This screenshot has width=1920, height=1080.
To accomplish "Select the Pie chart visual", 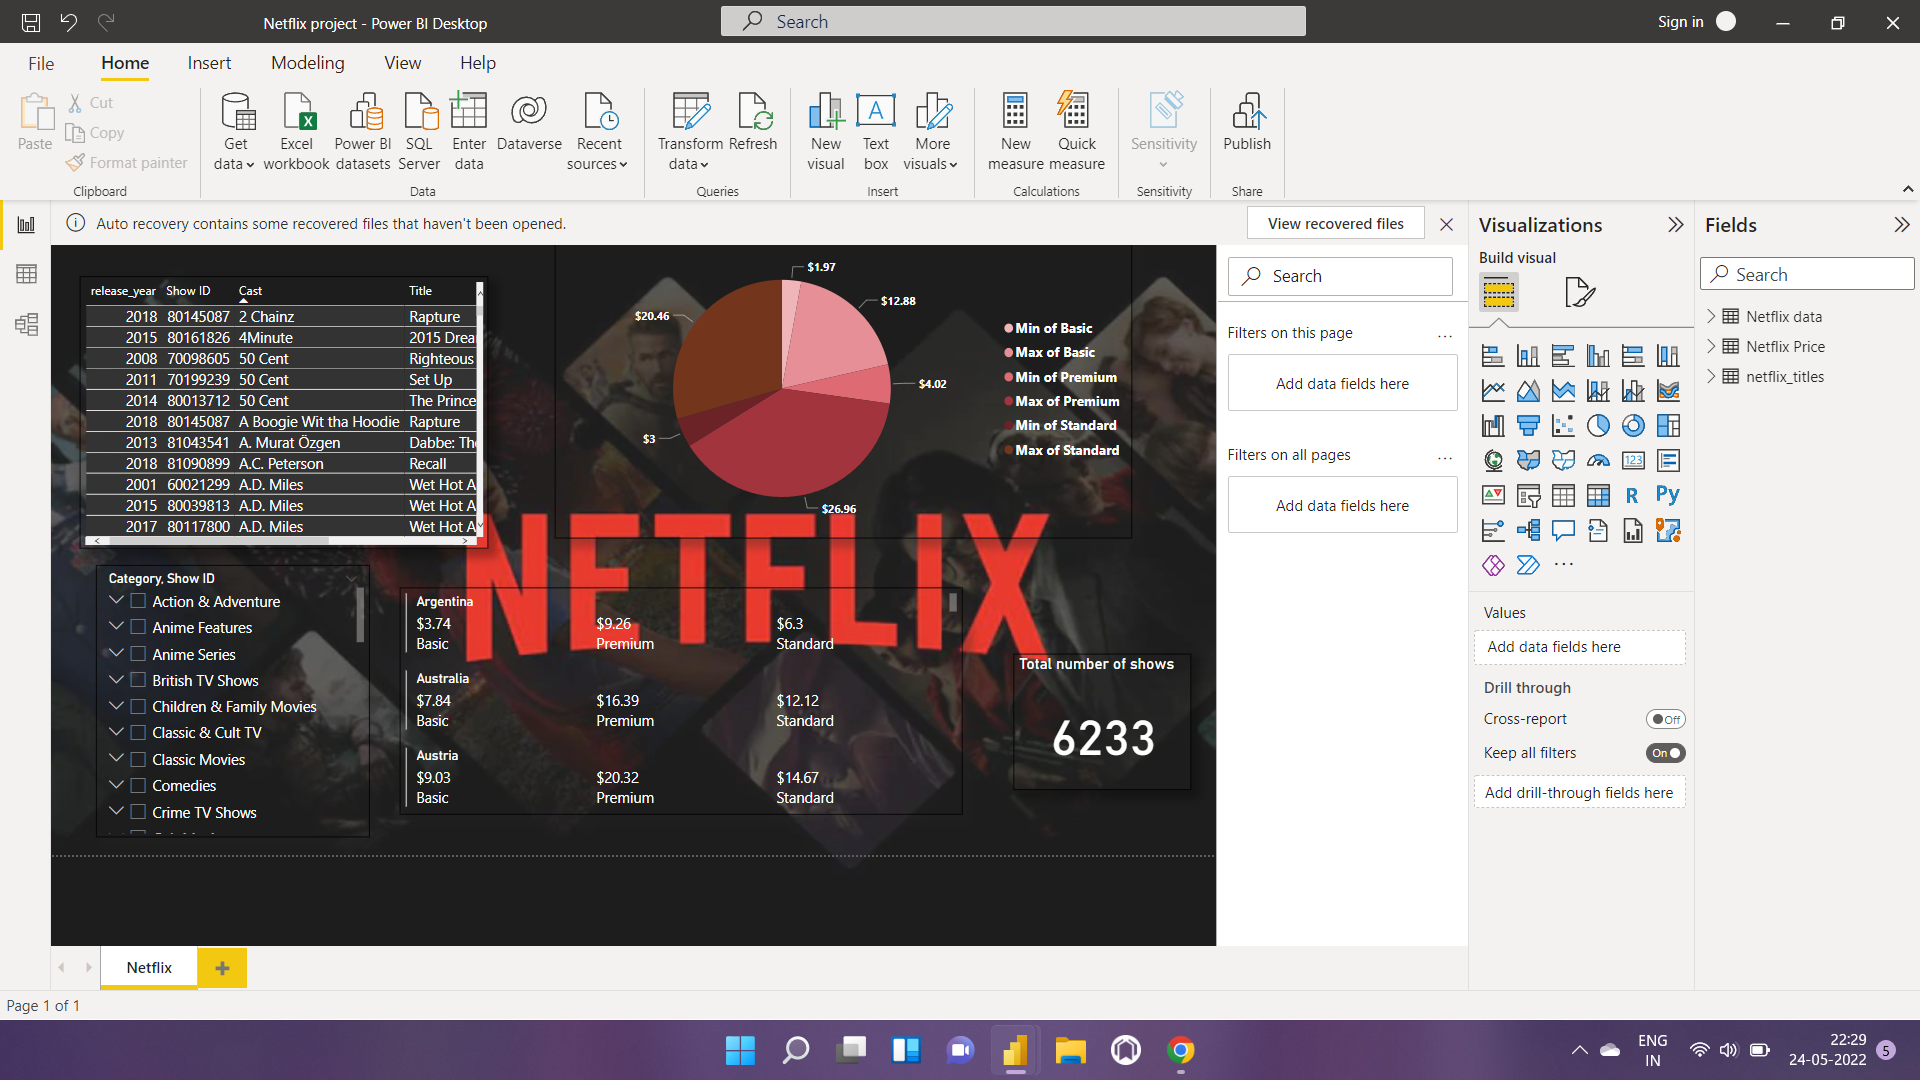I will coord(1599,426).
